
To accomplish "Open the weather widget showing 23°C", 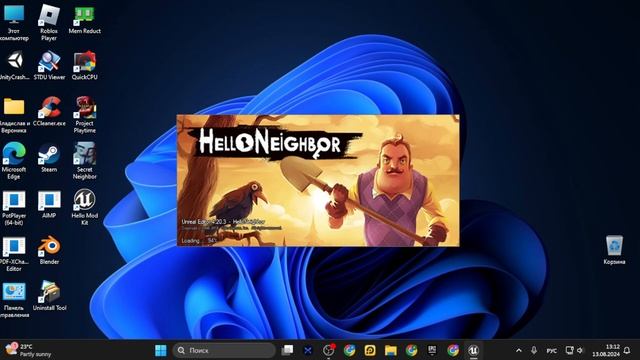I will point(29,350).
